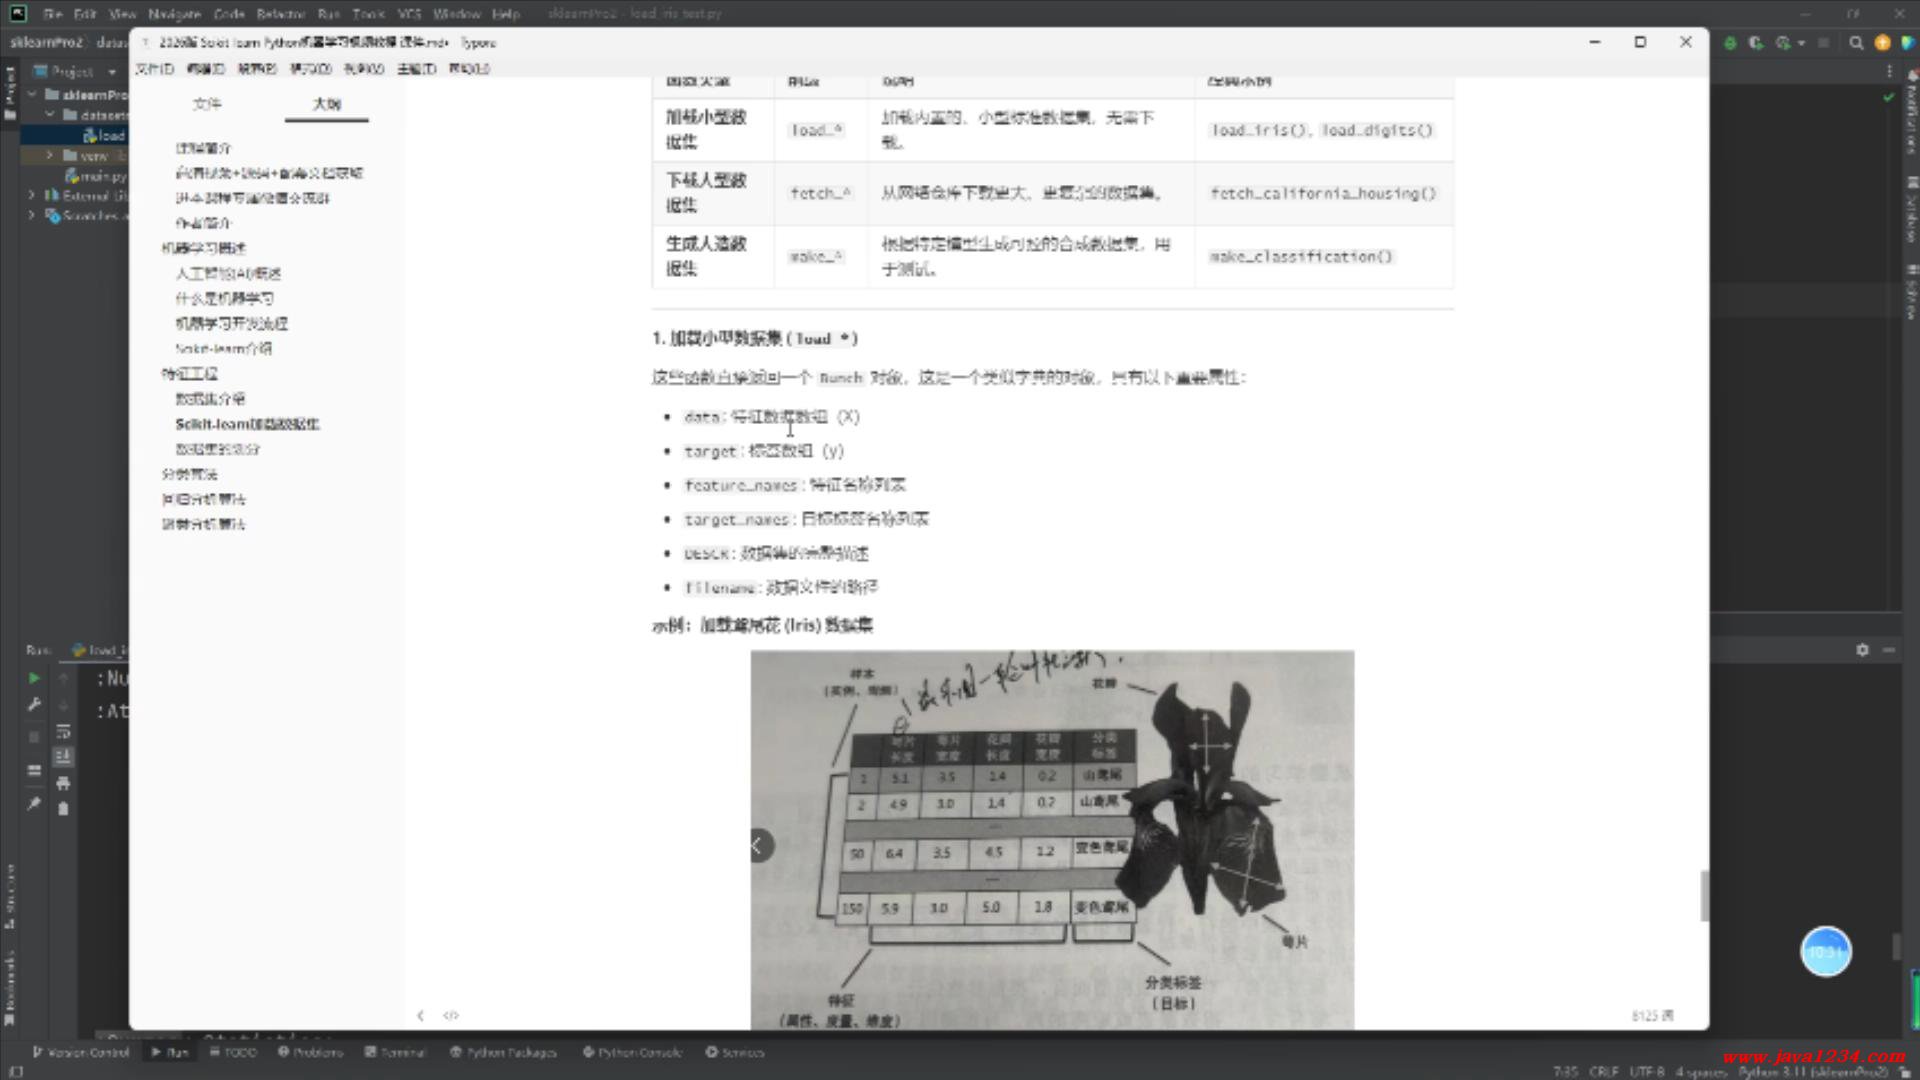Toggle soft-wrap in Run console
This screenshot has width=1920, height=1080.
pyautogui.click(x=63, y=731)
